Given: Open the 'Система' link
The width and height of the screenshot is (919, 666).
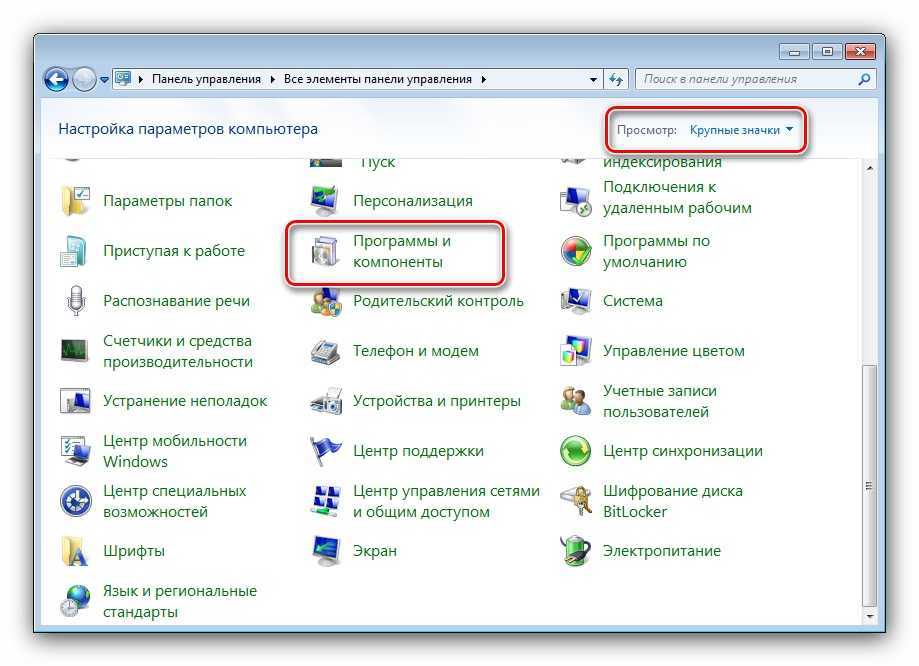Looking at the screenshot, I should tap(632, 301).
